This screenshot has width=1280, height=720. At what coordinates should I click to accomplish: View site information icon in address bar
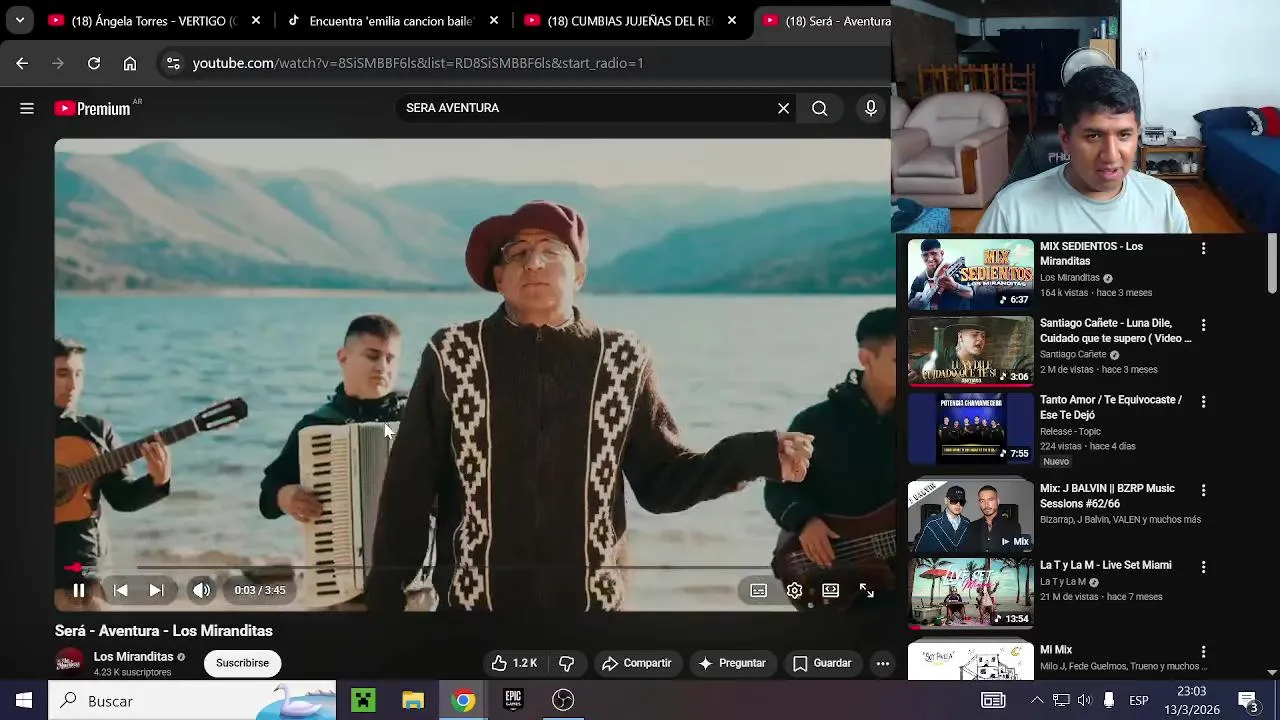[x=173, y=63]
